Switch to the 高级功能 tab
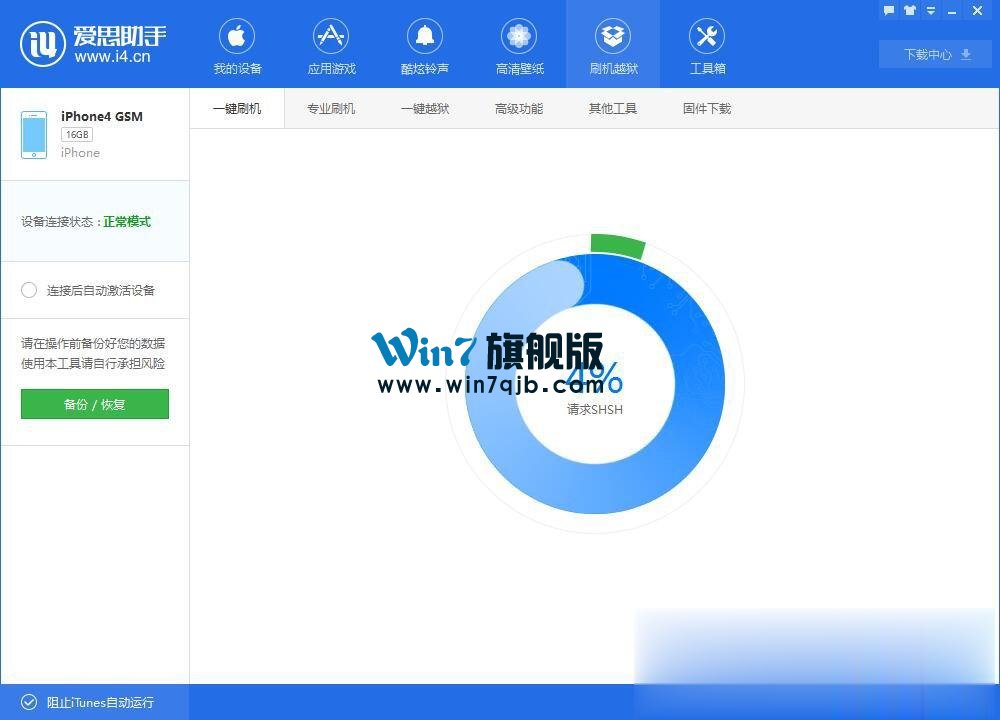This screenshot has width=1000, height=720. (519, 108)
